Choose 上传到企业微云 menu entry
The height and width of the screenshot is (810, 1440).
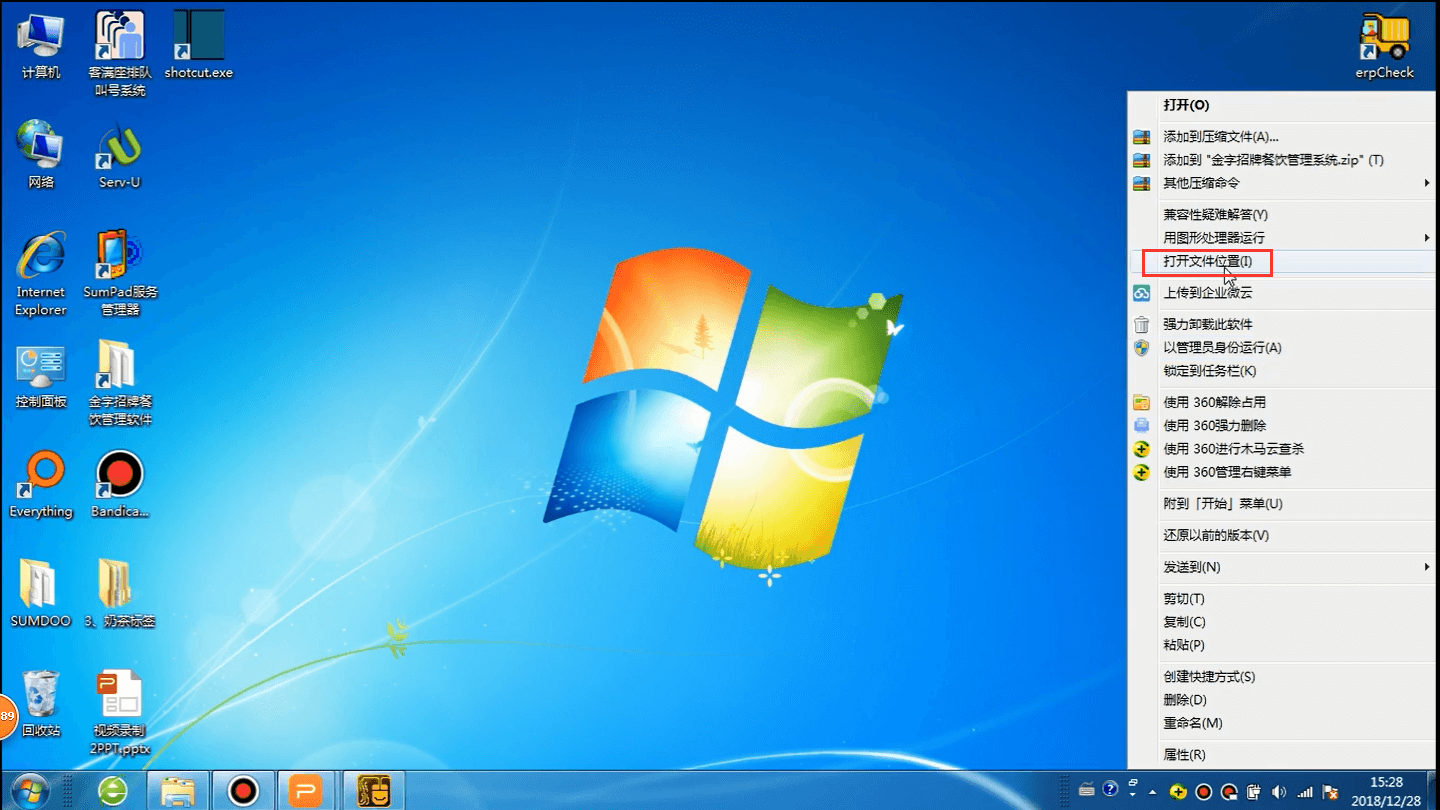[x=1282, y=293]
